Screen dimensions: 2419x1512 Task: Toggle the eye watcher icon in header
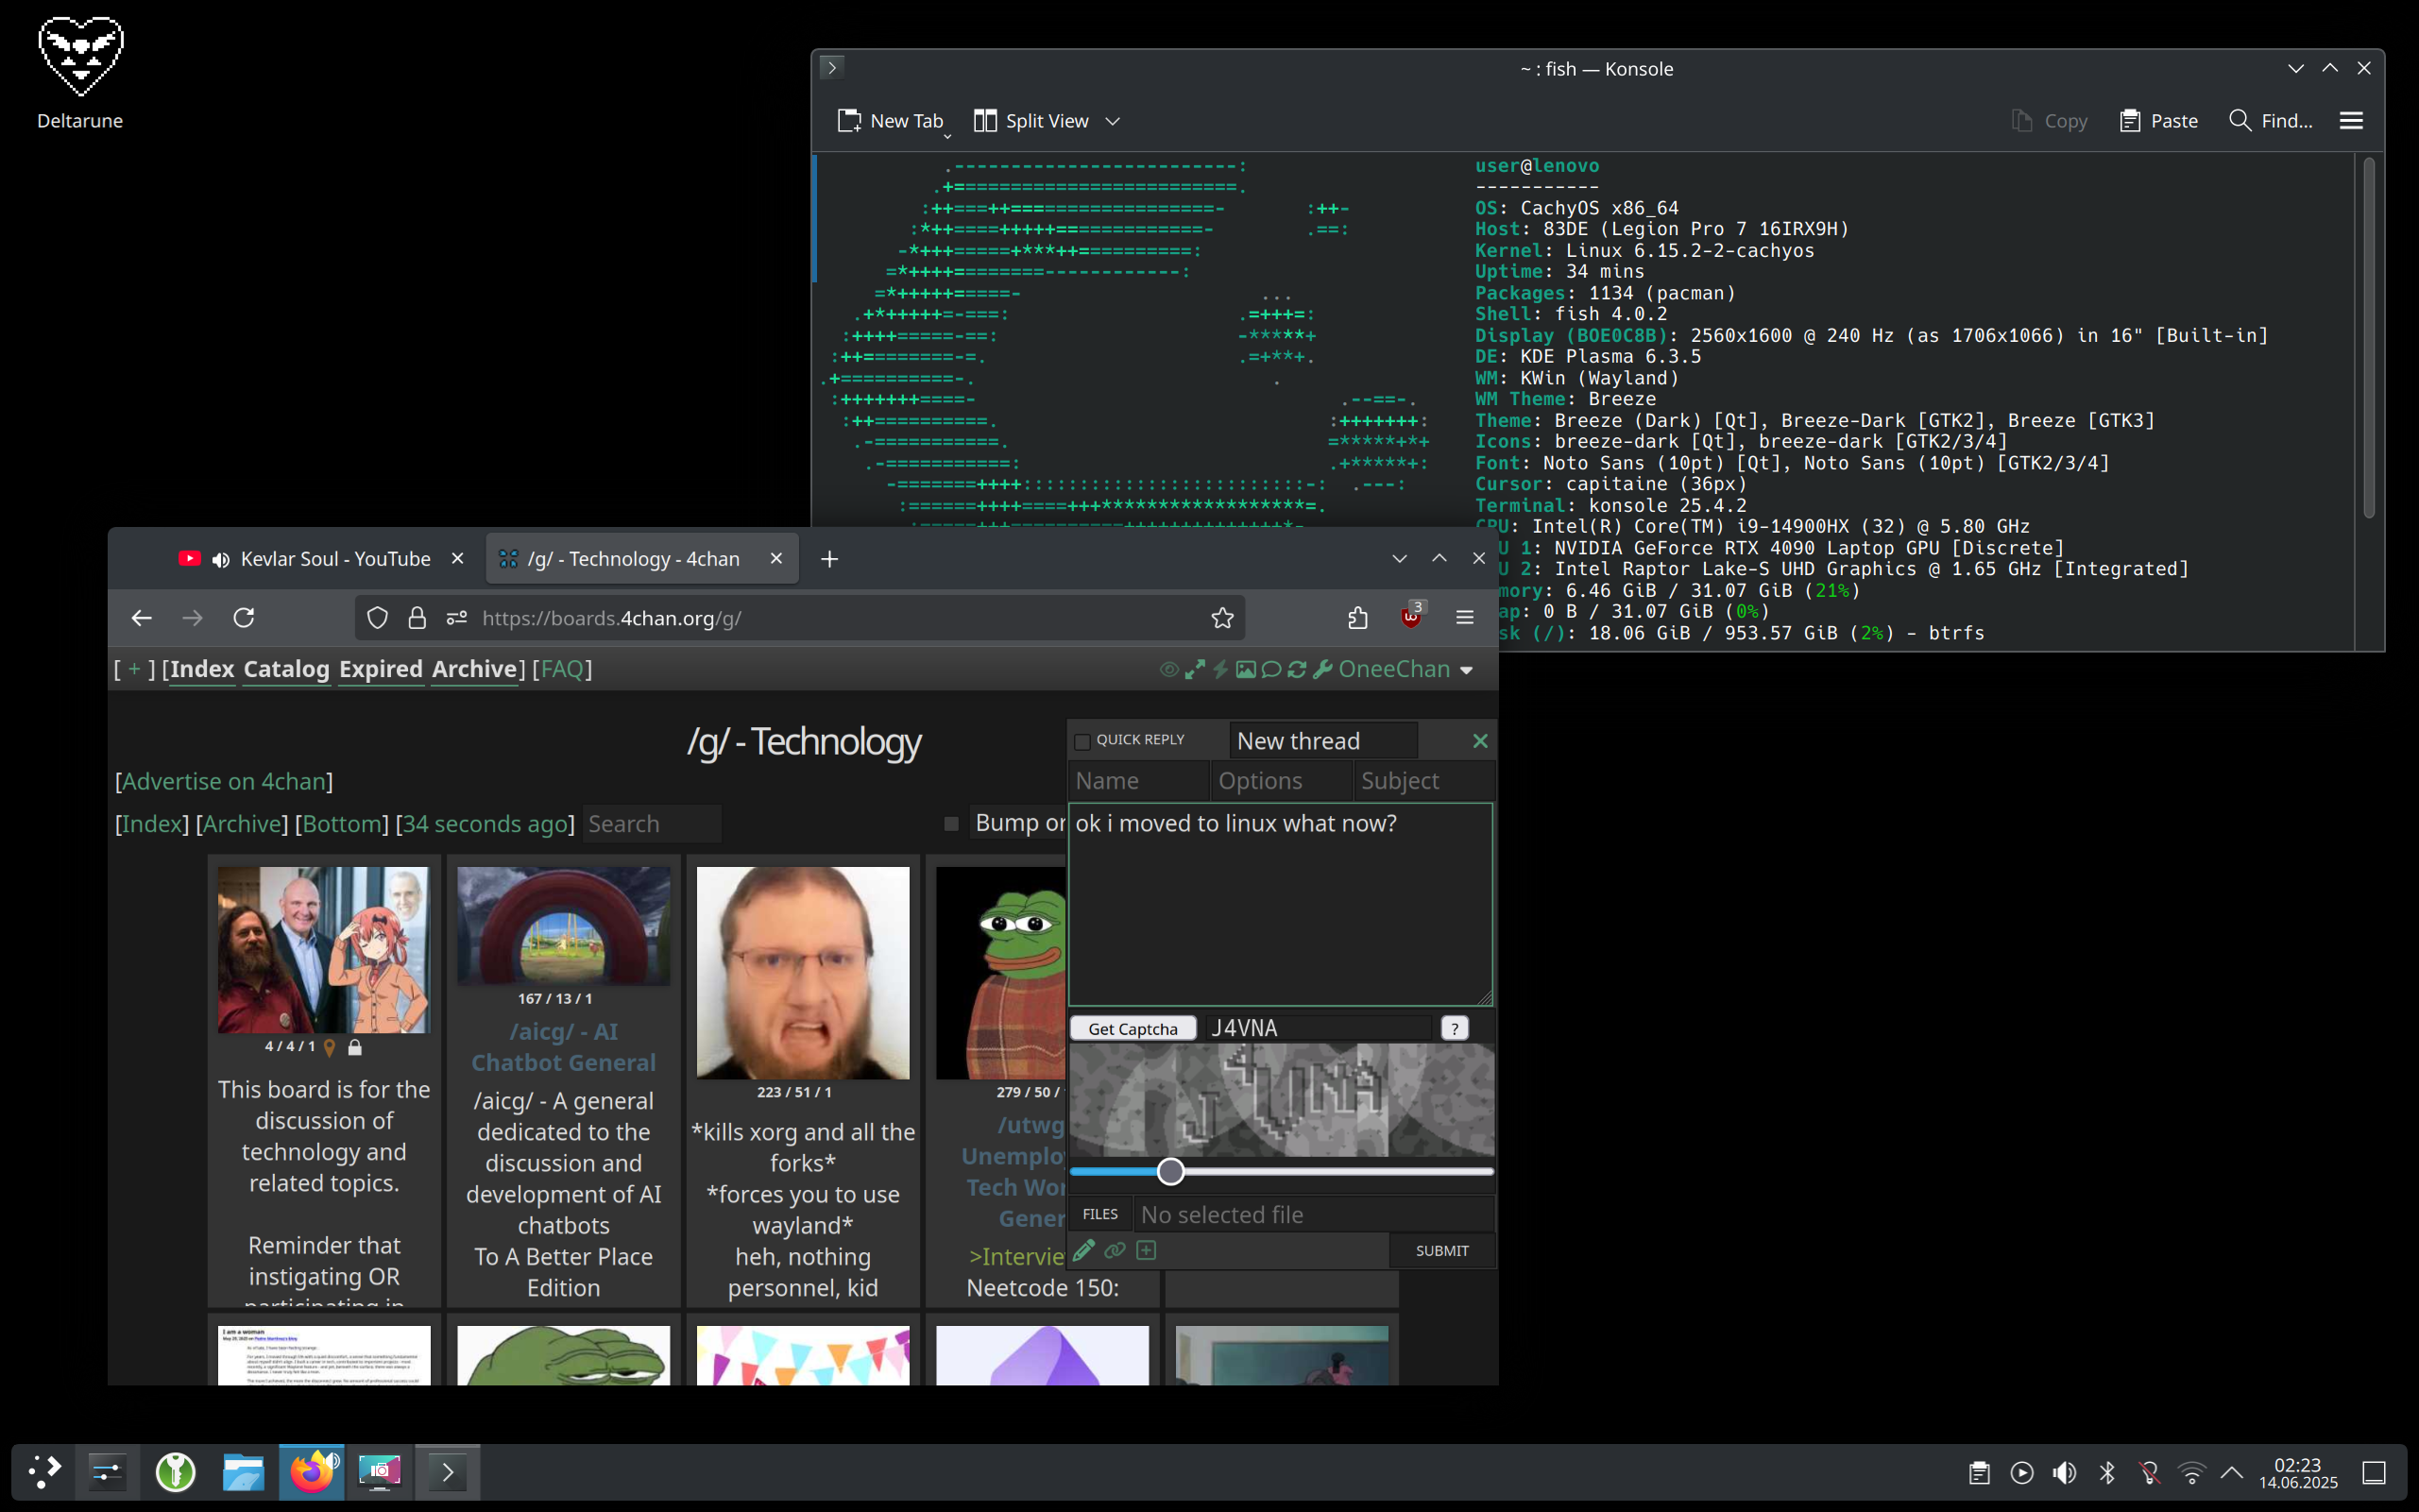(1168, 670)
